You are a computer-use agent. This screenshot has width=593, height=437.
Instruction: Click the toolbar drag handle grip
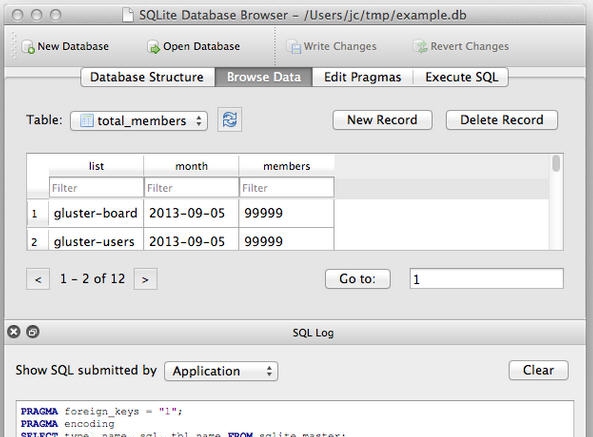pyautogui.click(x=14, y=47)
